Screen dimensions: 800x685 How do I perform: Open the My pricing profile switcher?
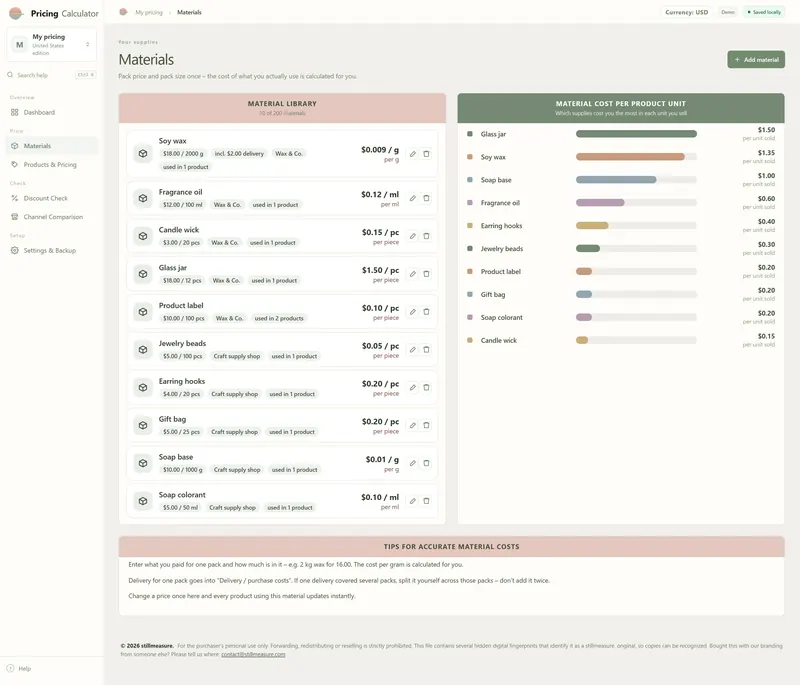[x=52, y=45]
